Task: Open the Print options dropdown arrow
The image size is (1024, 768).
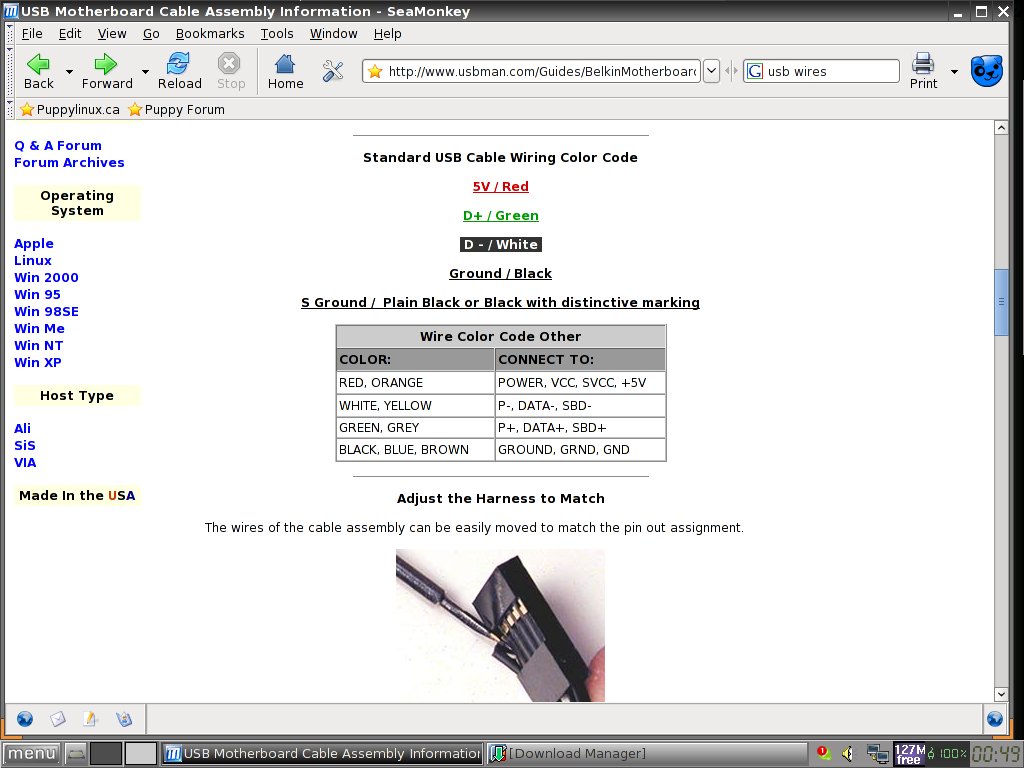Action: point(954,72)
